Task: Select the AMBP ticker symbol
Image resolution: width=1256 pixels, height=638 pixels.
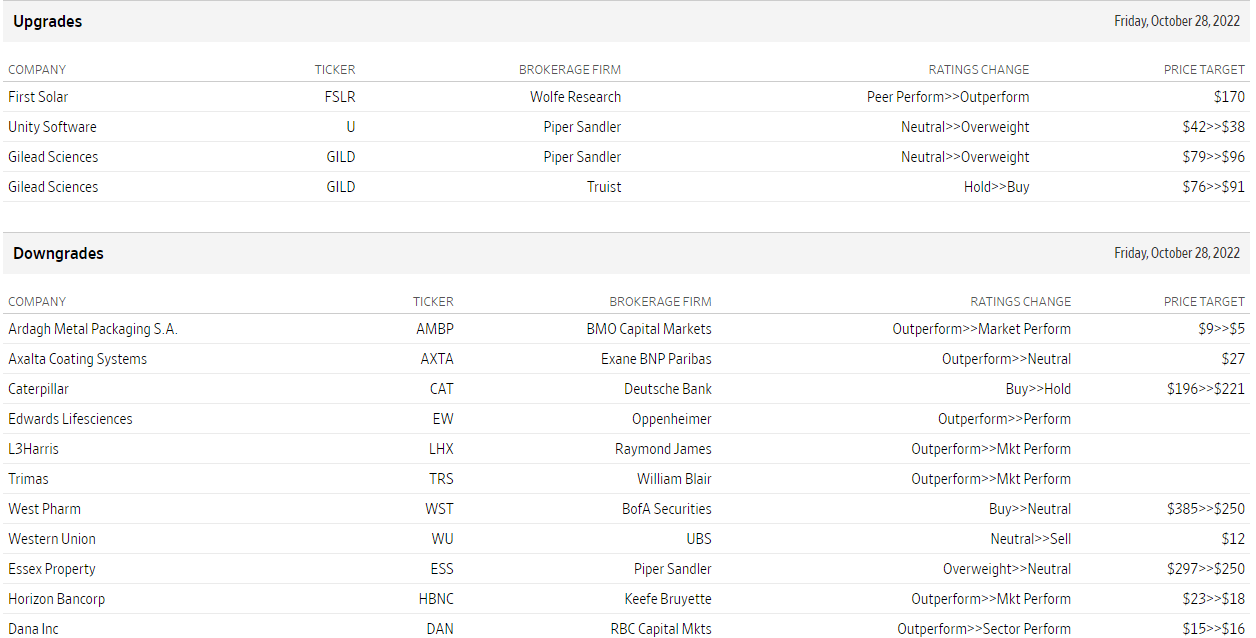Action: 434,329
